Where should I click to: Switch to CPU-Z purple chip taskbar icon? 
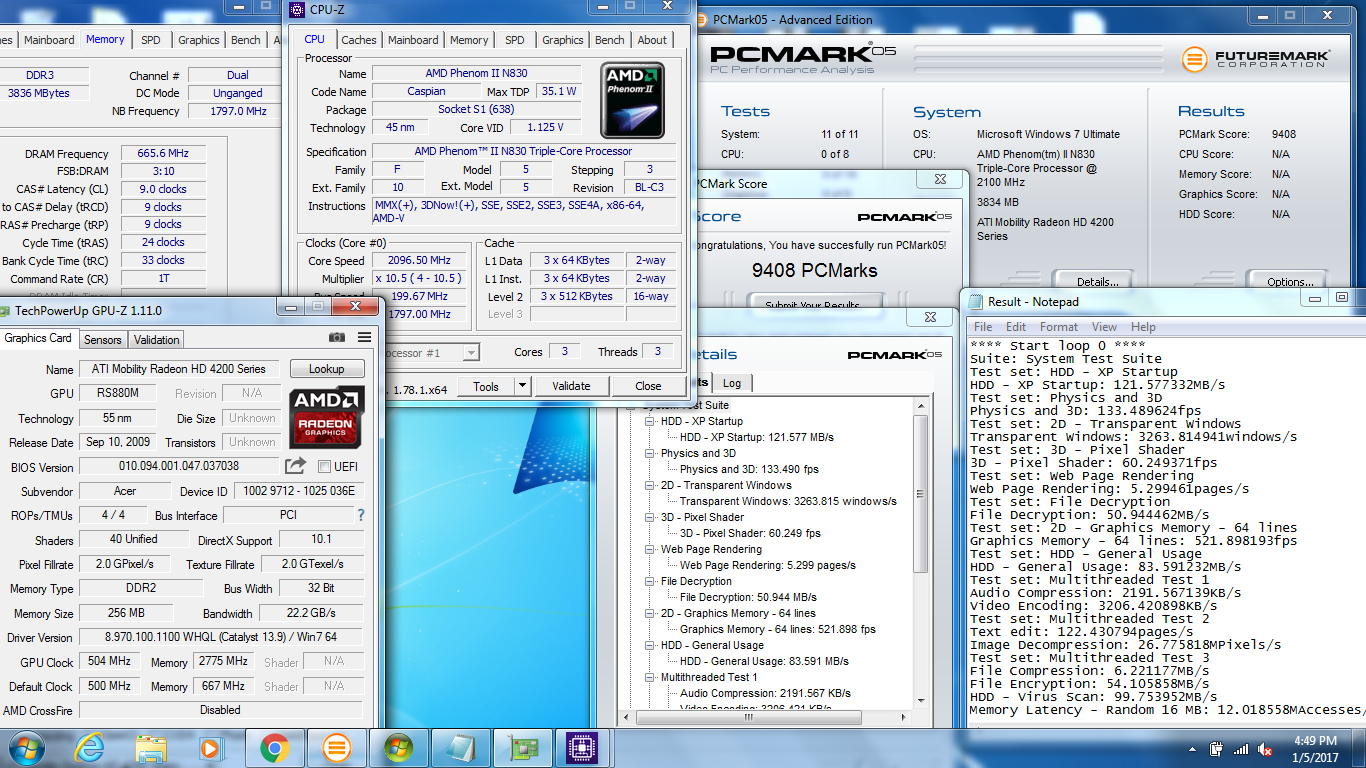click(582, 747)
